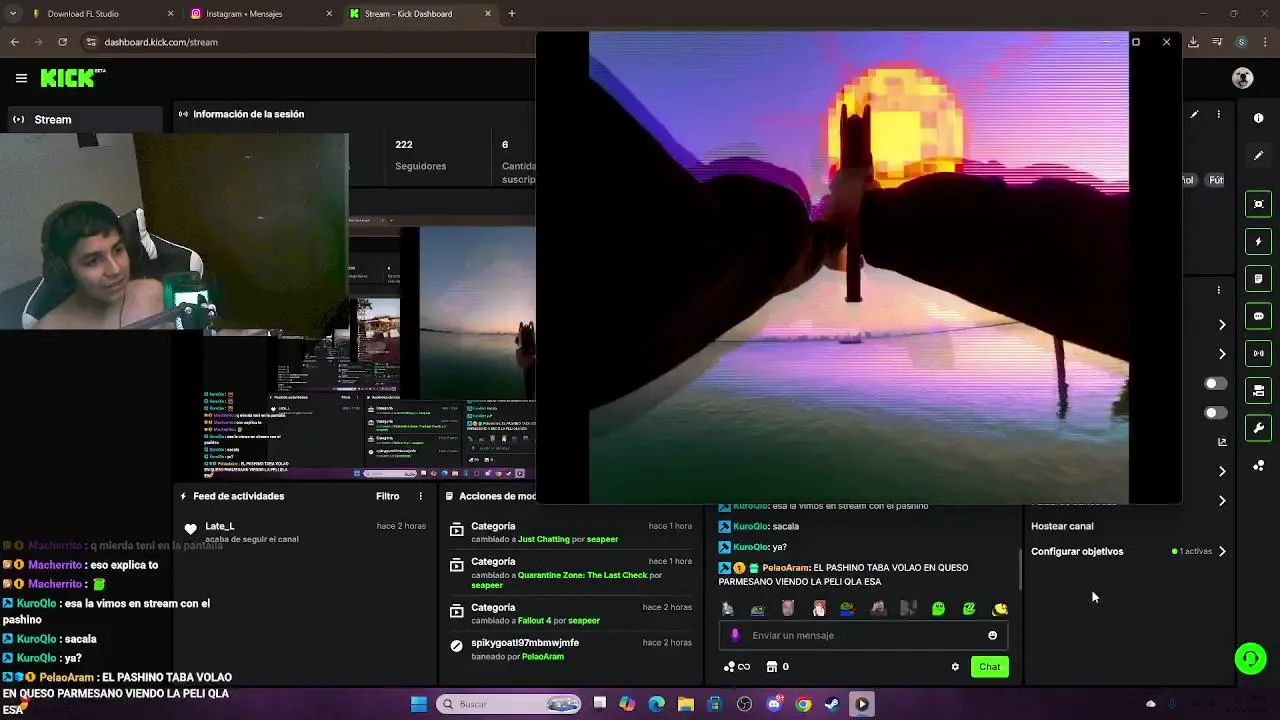Viewport: 1280px width, 720px height.
Task: Open chat settings gear icon
Action: [x=955, y=667]
